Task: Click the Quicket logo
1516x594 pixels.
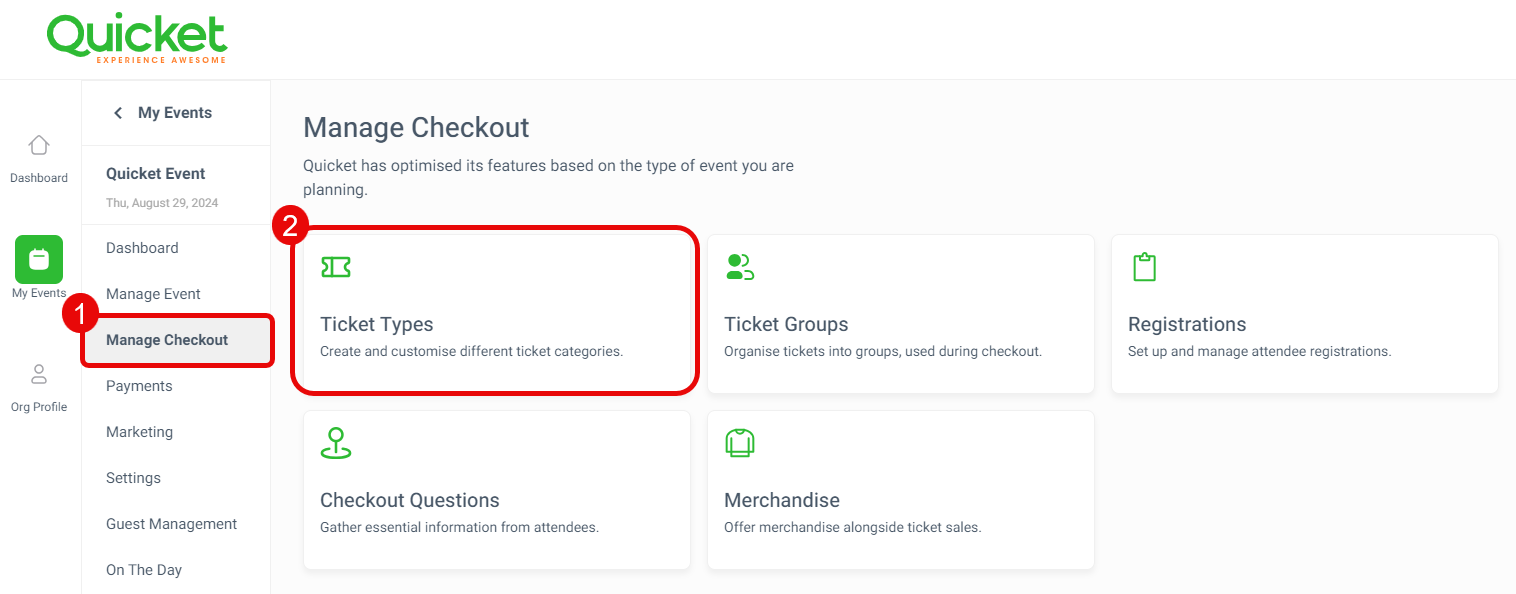Action: (137, 38)
